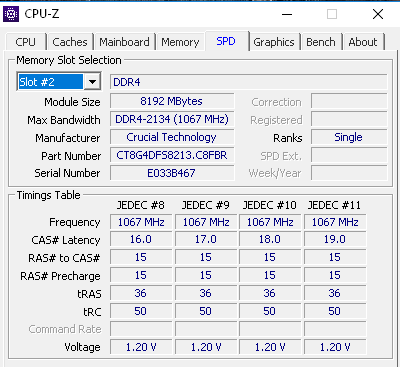Click the Module Size label

tap(72, 102)
